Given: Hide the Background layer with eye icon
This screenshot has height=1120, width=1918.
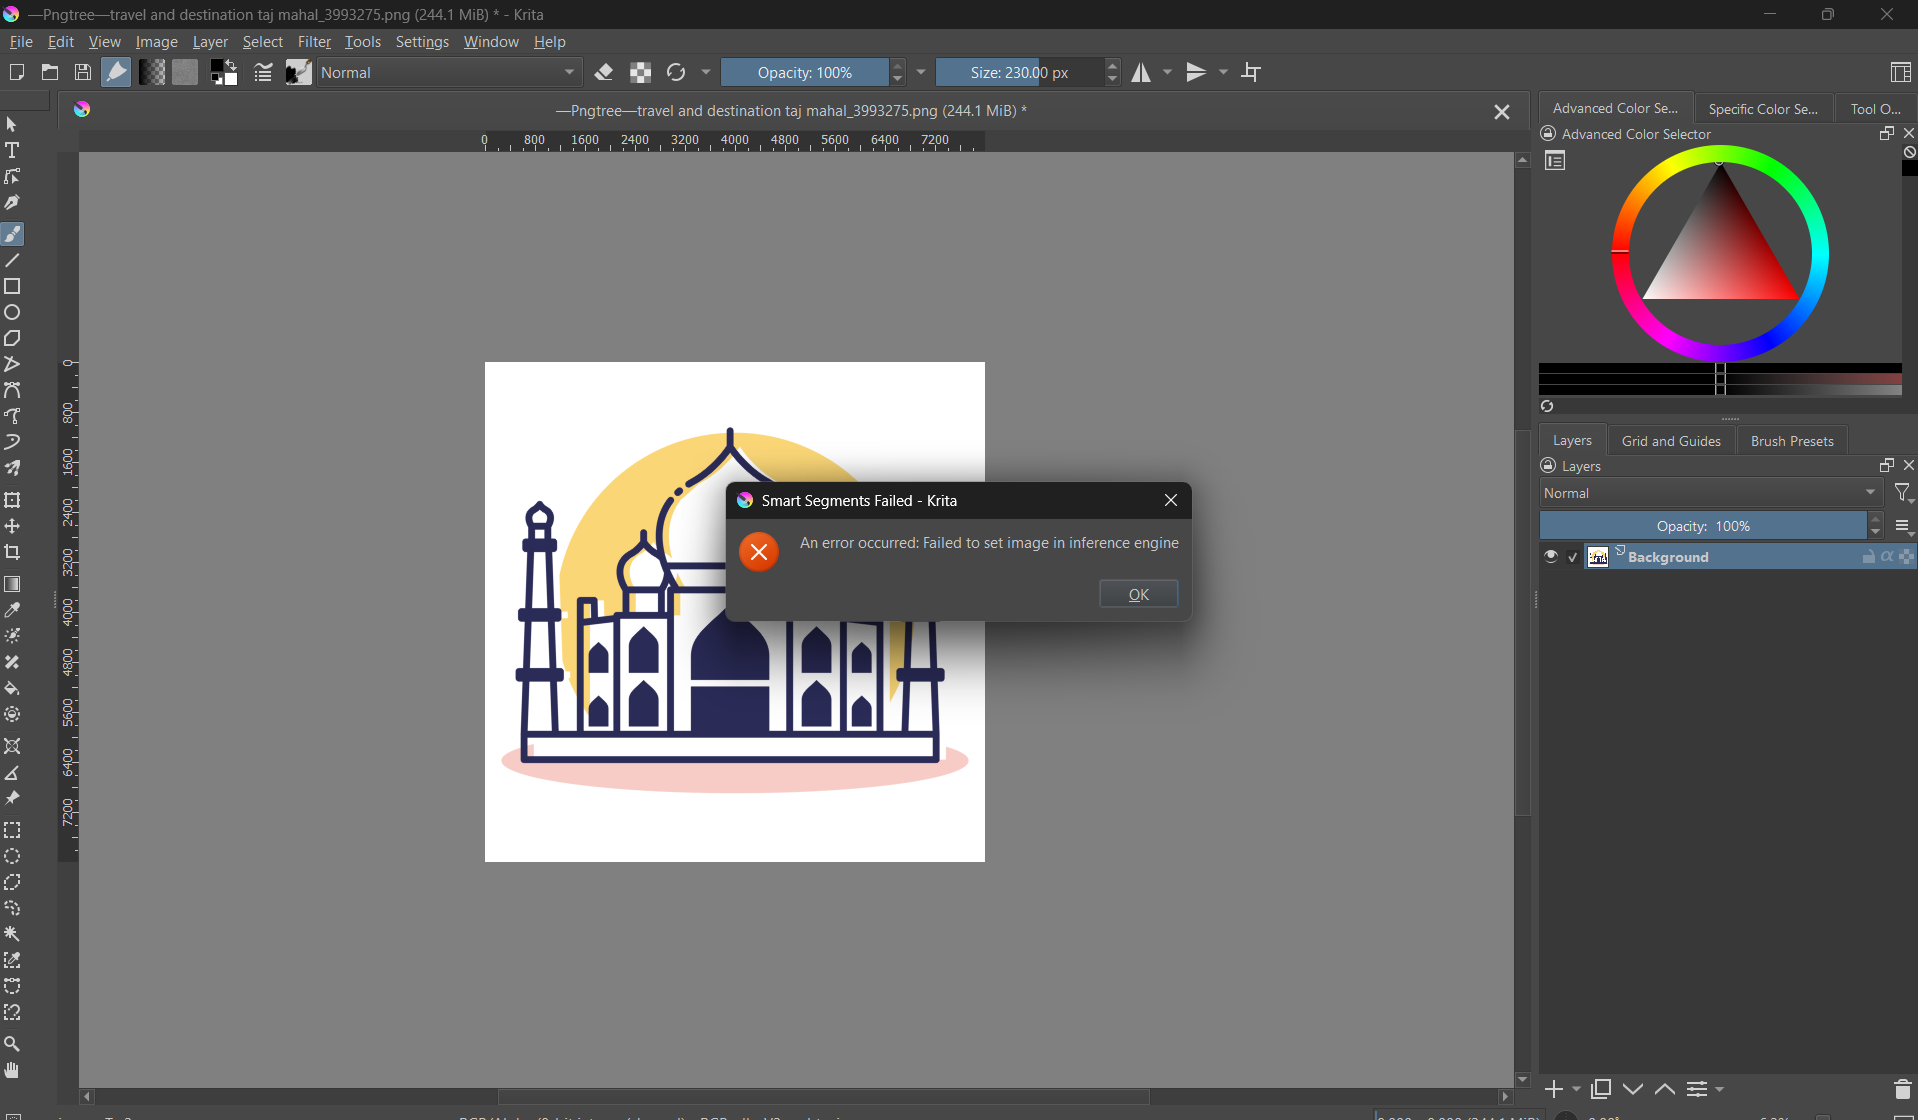Looking at the screenshot, I should coord(1550,557).
